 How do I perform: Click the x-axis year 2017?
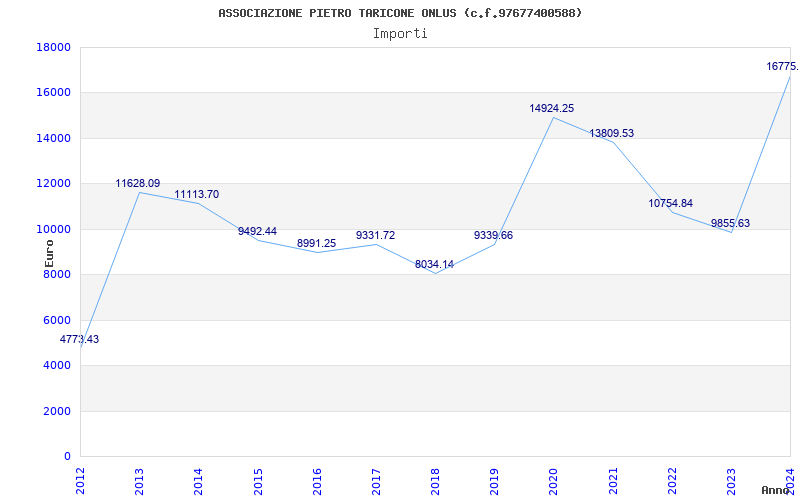pyautogui.click(x=376, y=481)
